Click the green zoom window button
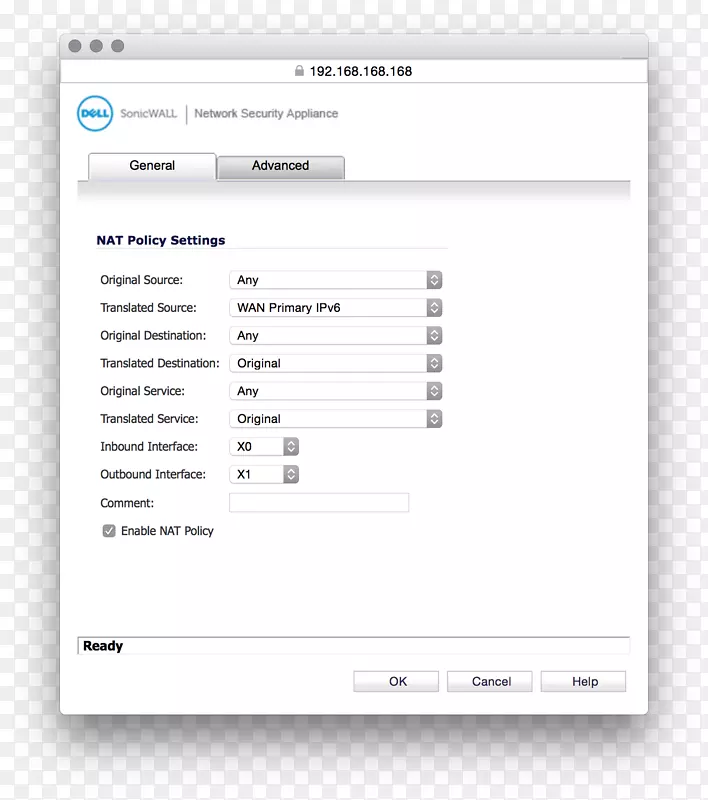708x800 pixels. (117, 46)
